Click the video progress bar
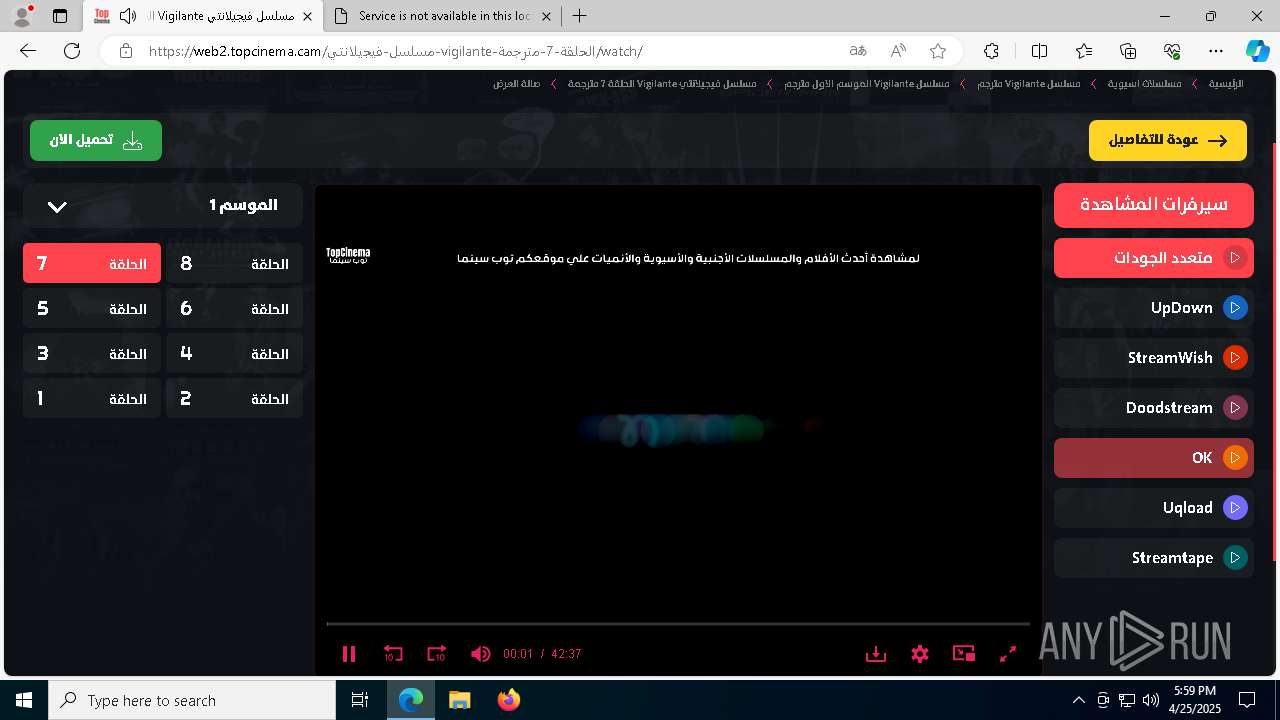 [x=678, y=624]
